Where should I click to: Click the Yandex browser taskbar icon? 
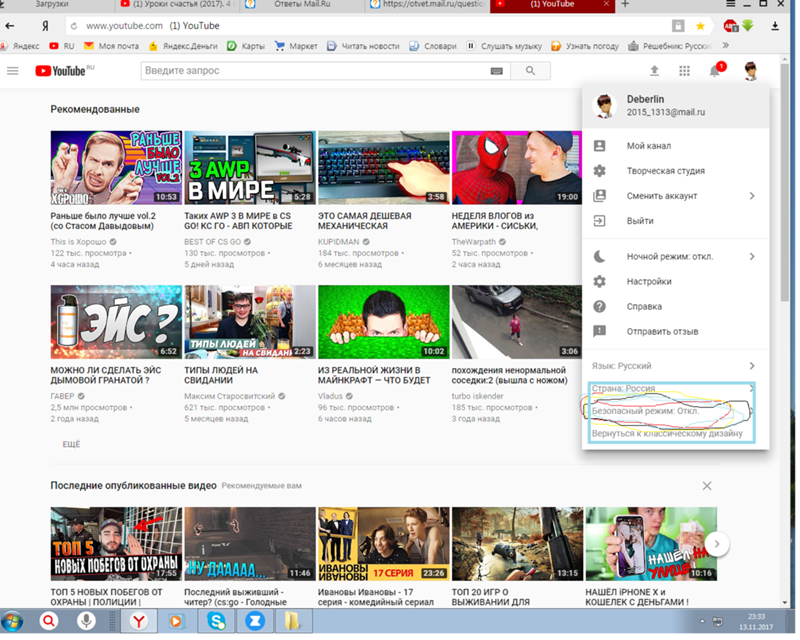(138, 621)
